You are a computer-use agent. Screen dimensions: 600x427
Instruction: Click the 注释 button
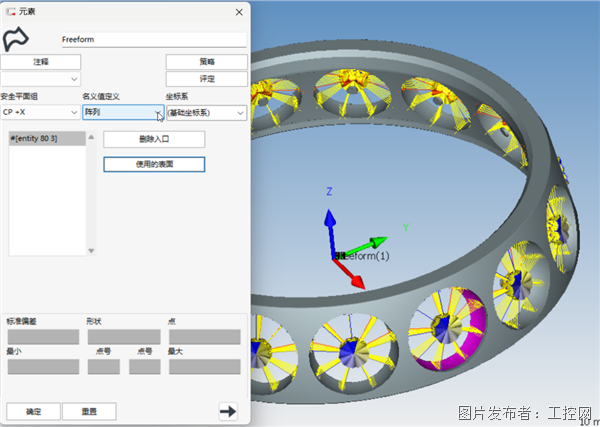click(40, 62)
